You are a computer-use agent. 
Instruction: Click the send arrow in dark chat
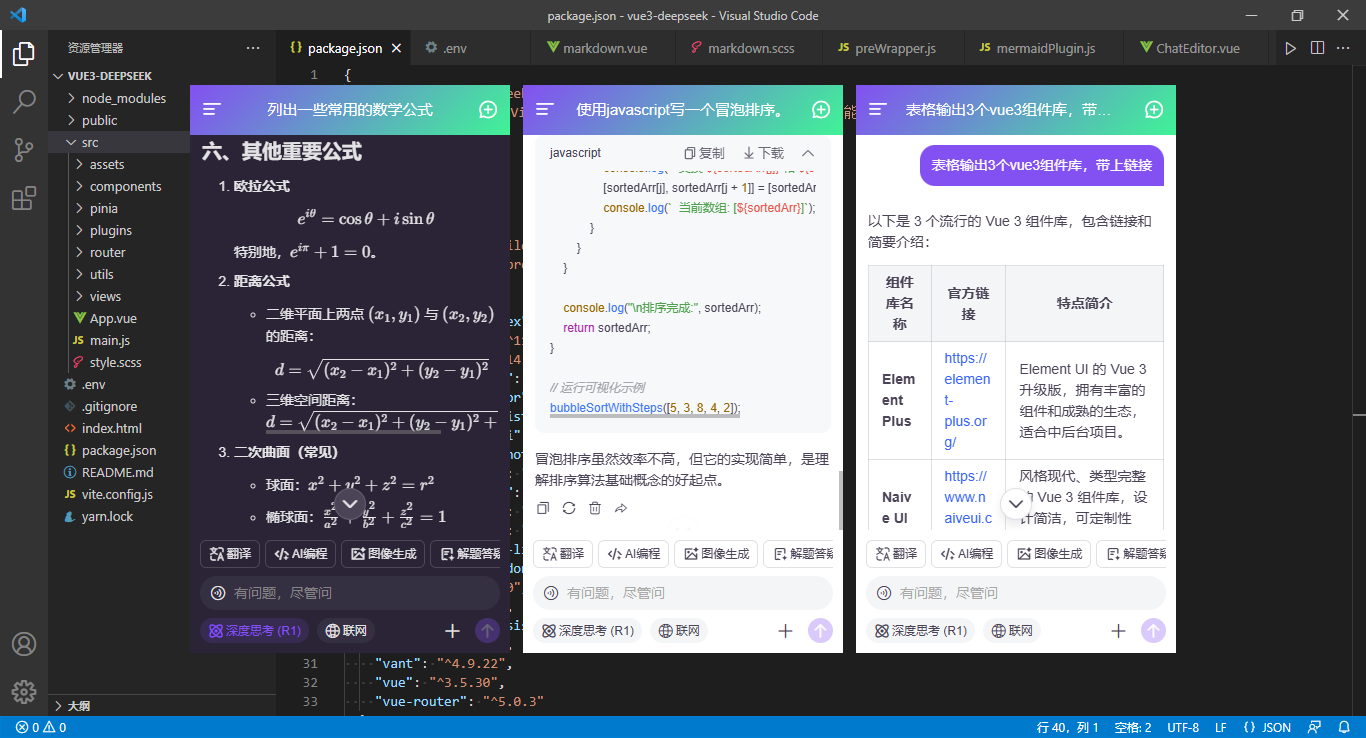[x=487, y=631]
